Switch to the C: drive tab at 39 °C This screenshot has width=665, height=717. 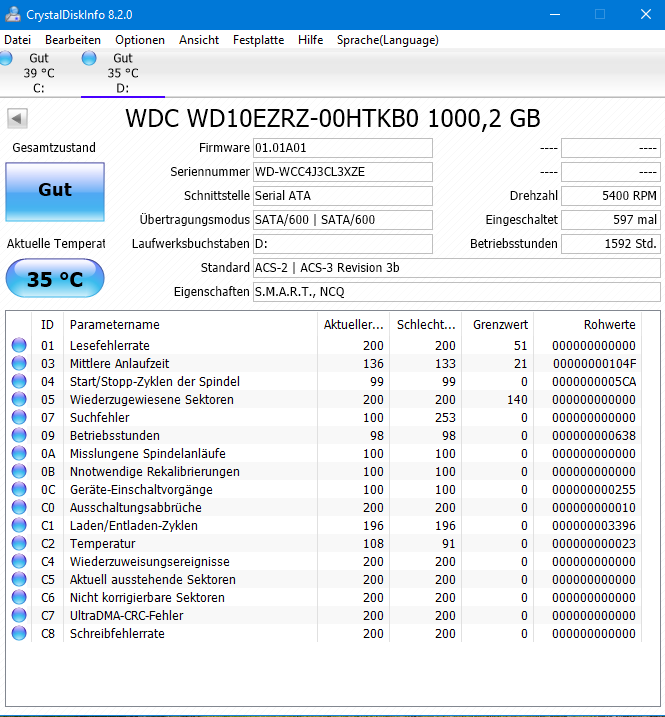[x=39, y=73]
